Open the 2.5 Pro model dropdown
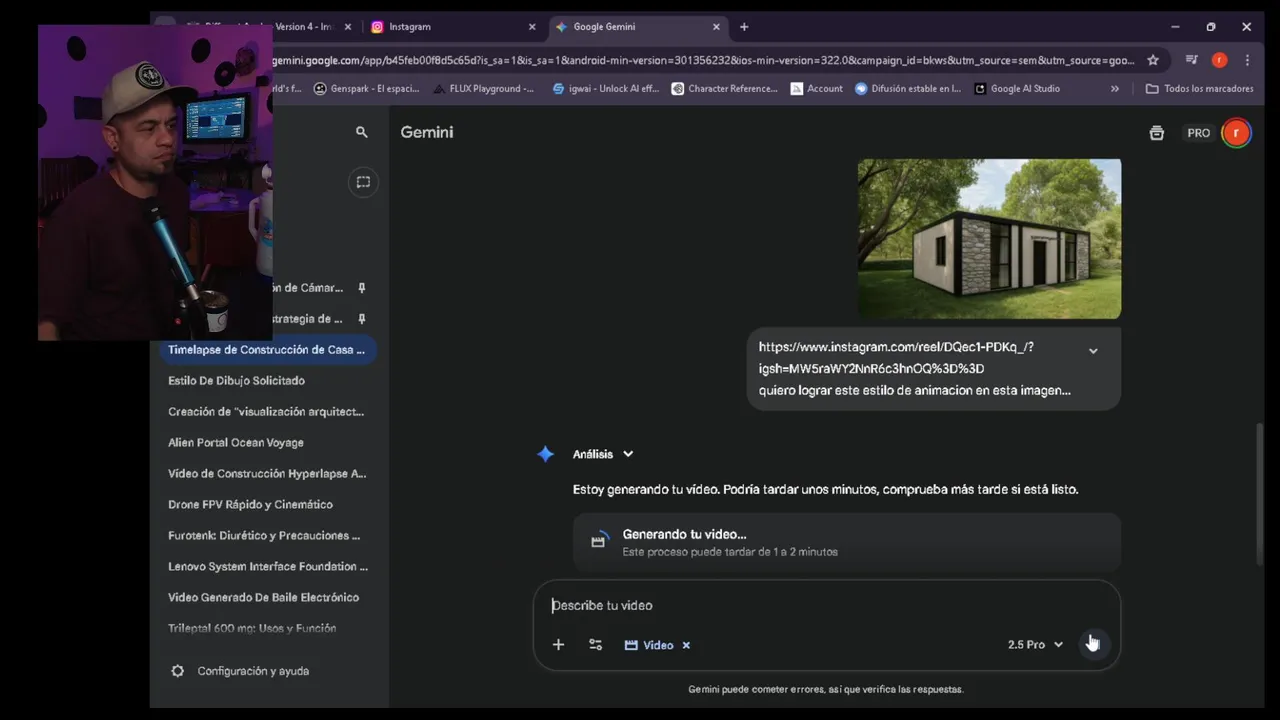1280x720 pixels. (x=1035, y=645)
